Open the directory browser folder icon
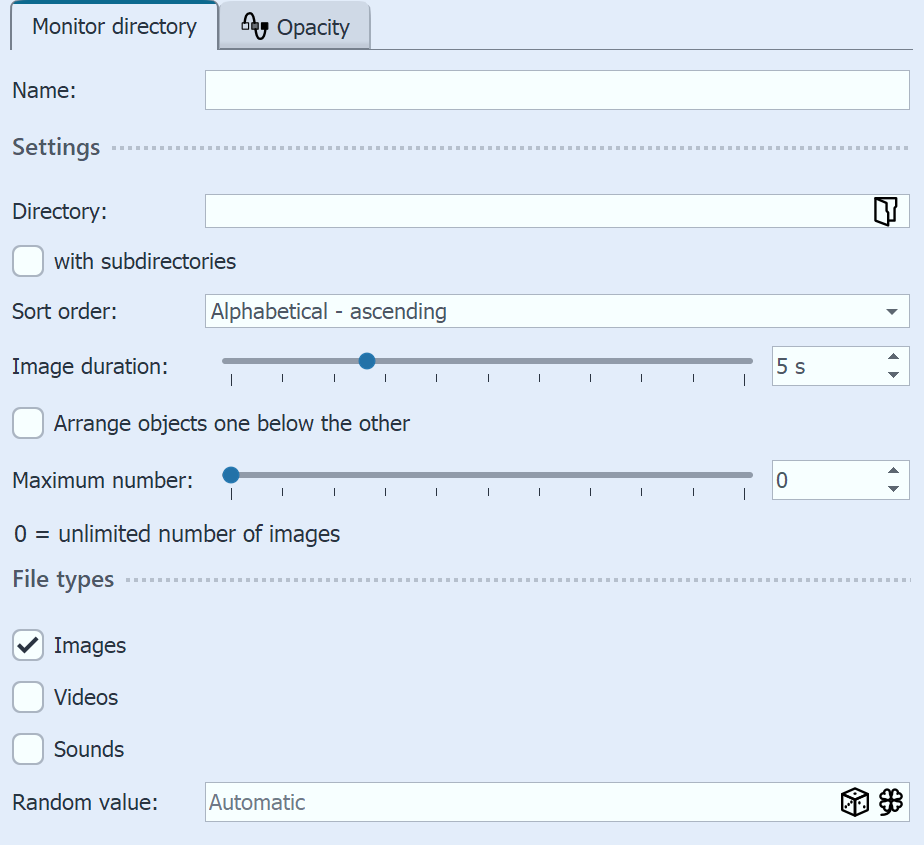This screenshot has height=845, width=924. coord(884,211)
